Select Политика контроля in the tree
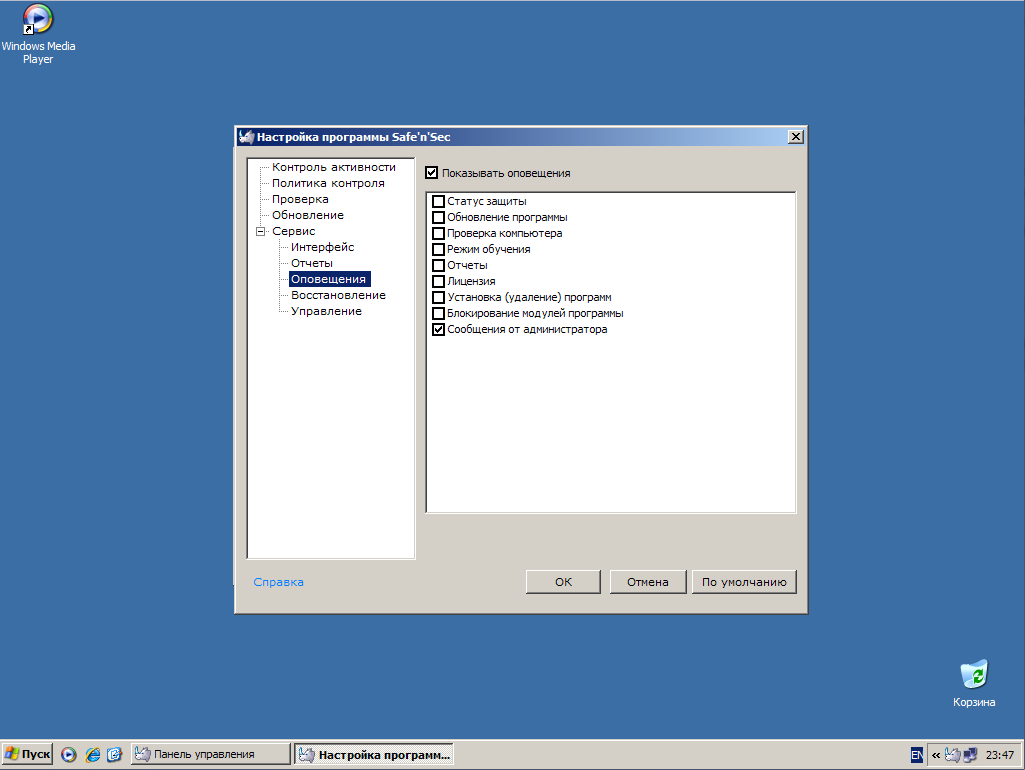 click(x=328, y=183)
